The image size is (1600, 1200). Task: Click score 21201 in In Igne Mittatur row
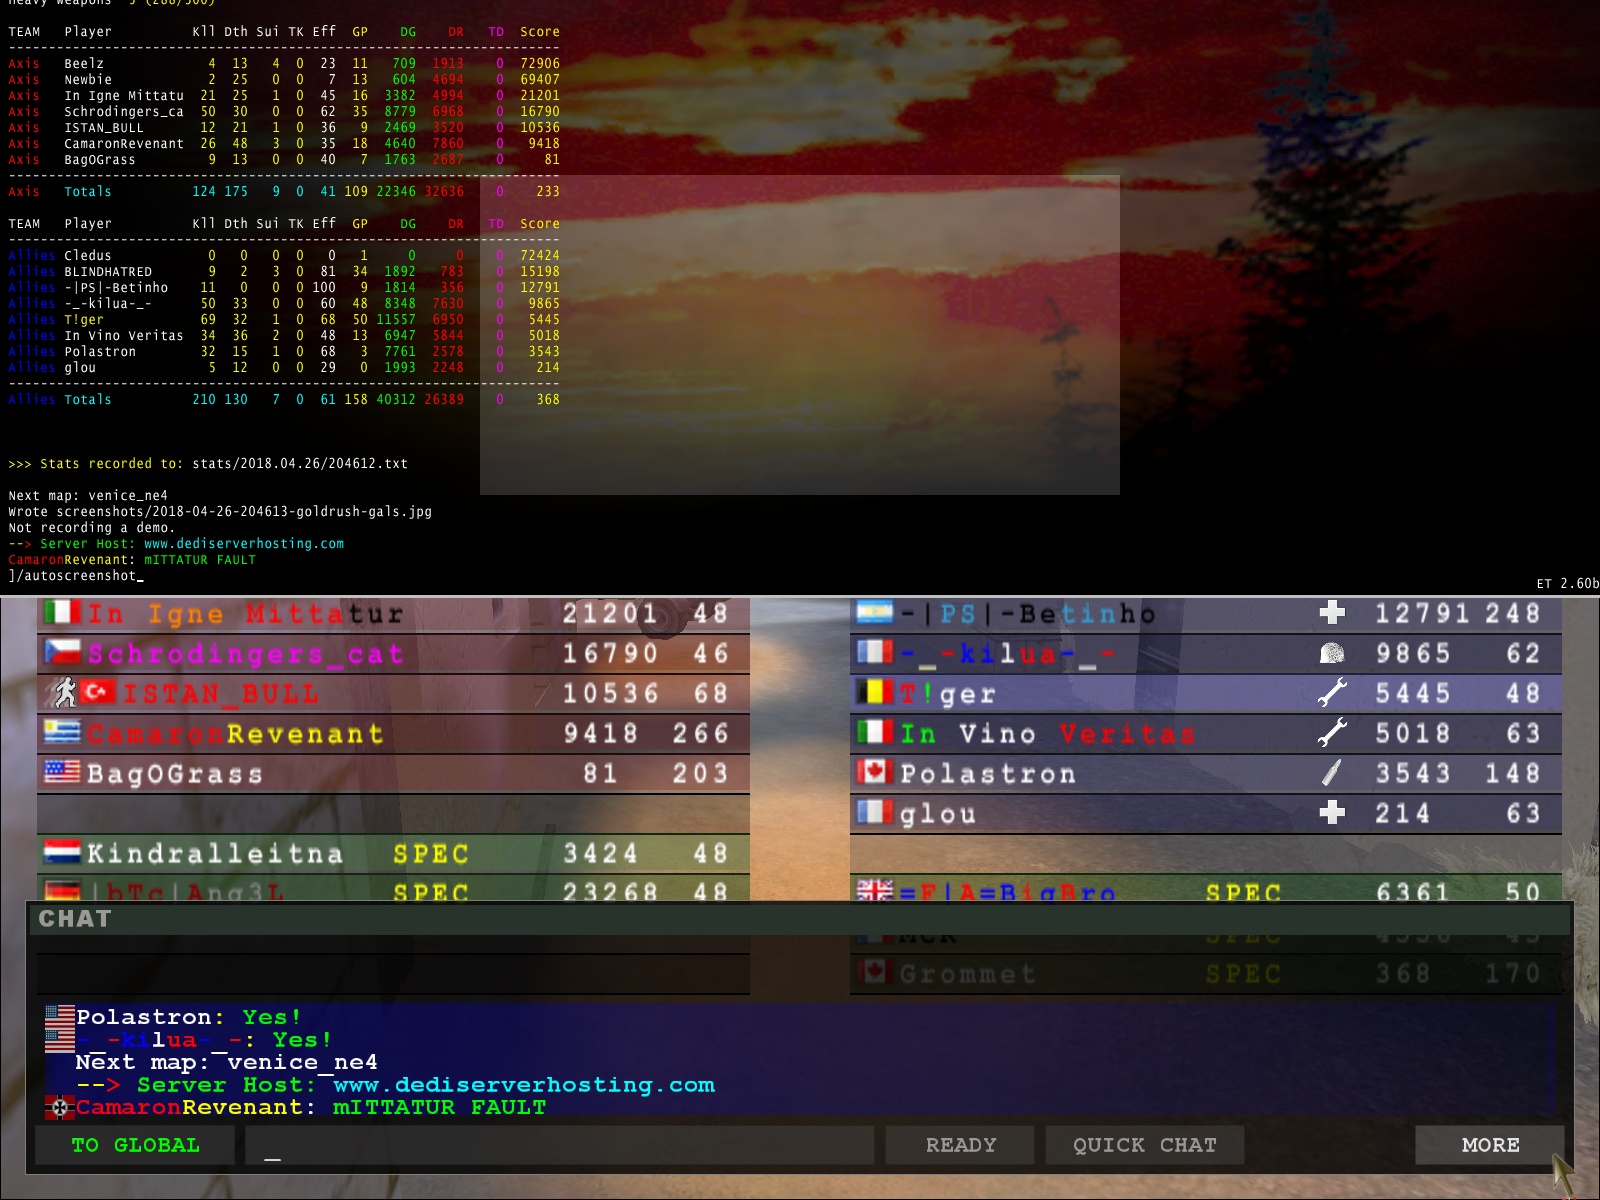coord(610,613)
